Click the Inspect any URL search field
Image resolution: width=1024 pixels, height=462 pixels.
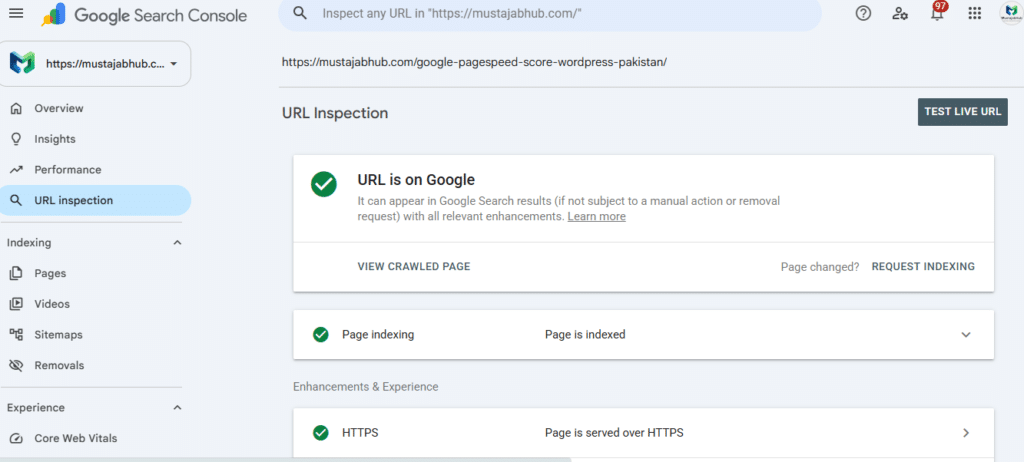click(550, 14)
